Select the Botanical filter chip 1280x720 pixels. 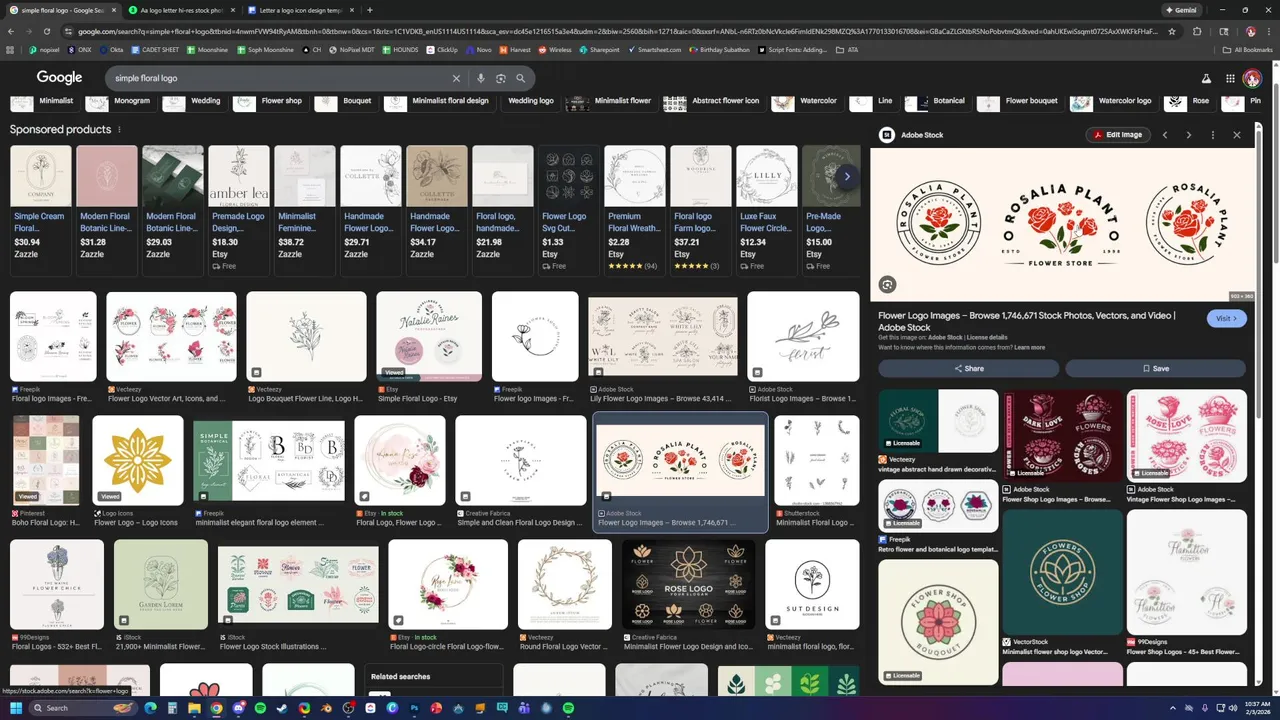938,101
